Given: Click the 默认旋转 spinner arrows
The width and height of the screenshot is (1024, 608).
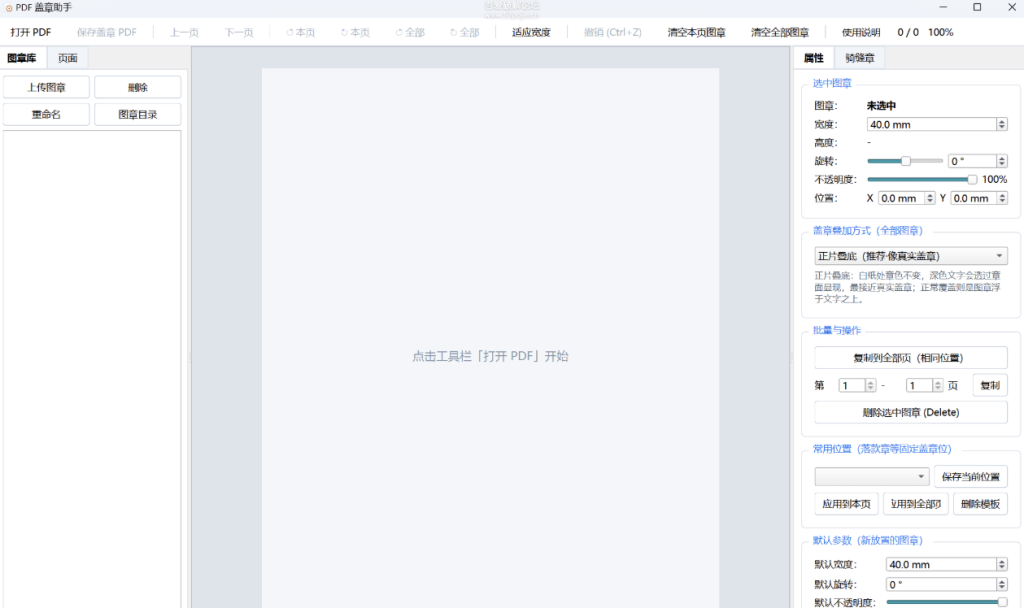Looking at the screenshot, I should [1002, 584].
